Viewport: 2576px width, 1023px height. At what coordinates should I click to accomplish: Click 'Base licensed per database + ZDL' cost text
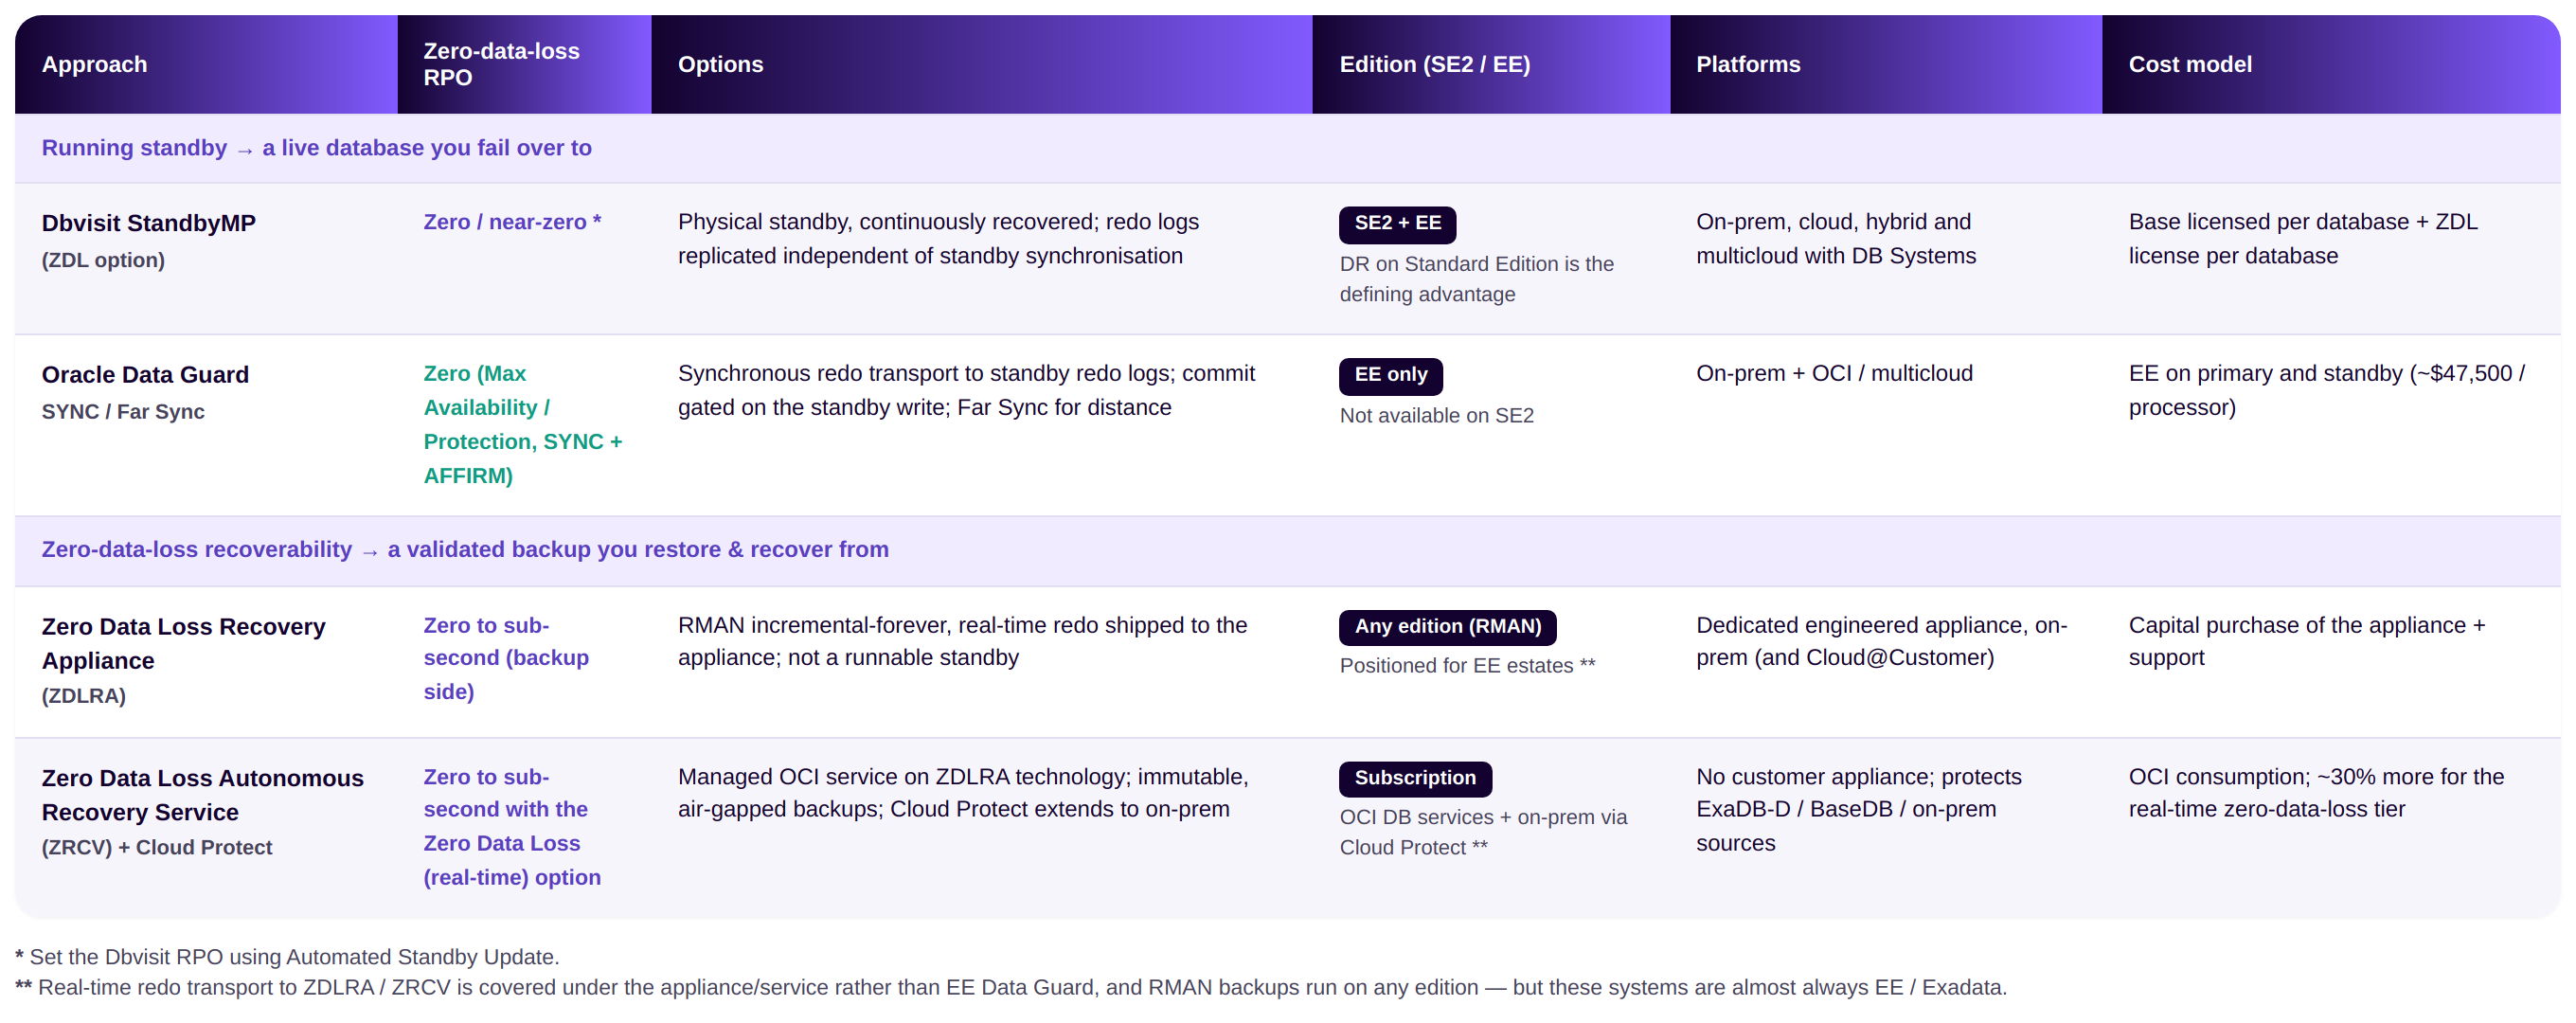click(x=2303, y=239)
